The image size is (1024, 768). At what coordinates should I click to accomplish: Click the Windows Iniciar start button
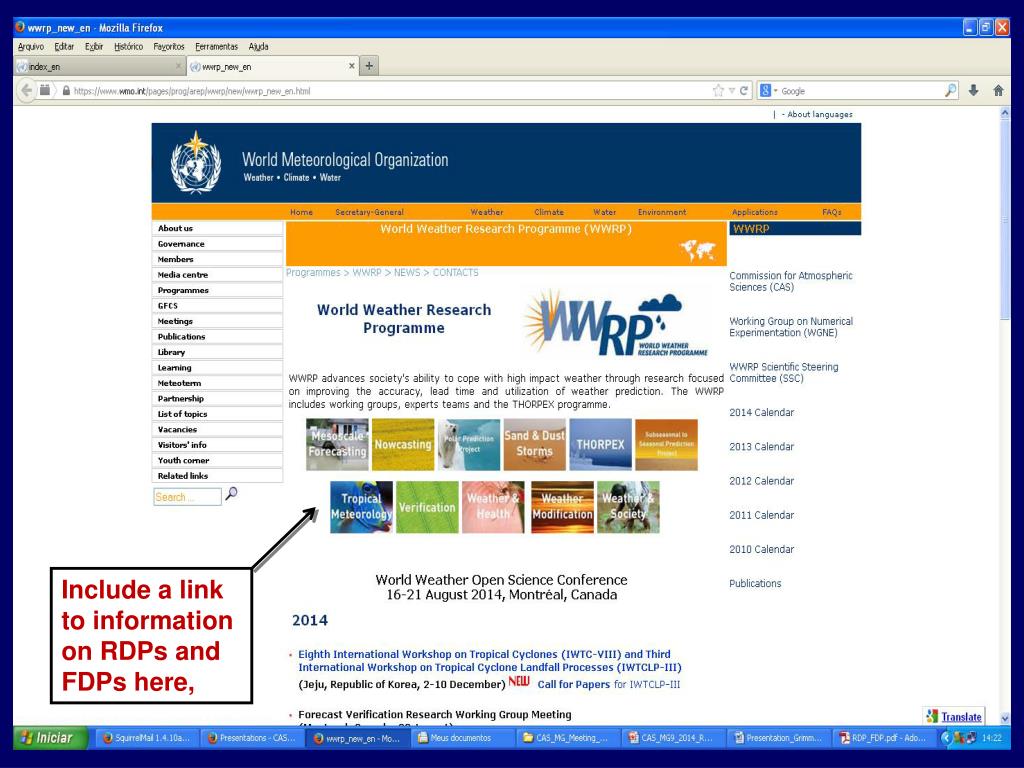tap(49, 738)
